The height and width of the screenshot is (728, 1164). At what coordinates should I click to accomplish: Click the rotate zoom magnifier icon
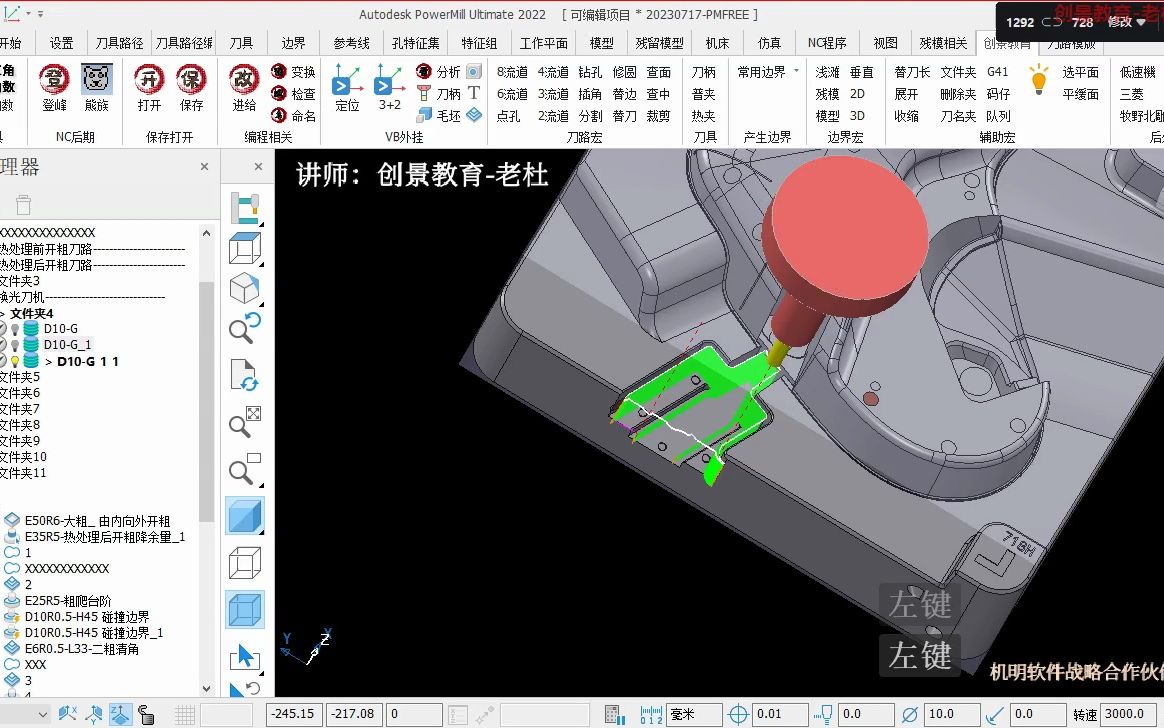pos(245,328)
